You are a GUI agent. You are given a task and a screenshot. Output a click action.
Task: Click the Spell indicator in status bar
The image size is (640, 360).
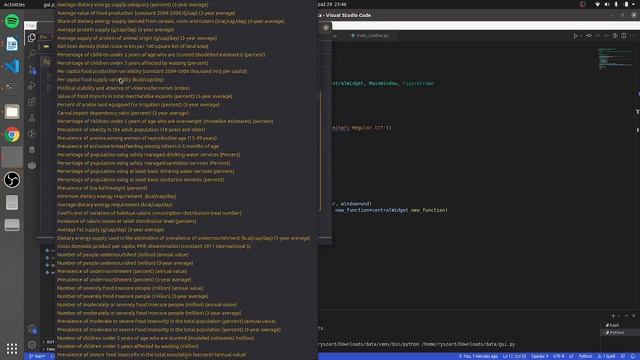606,356
